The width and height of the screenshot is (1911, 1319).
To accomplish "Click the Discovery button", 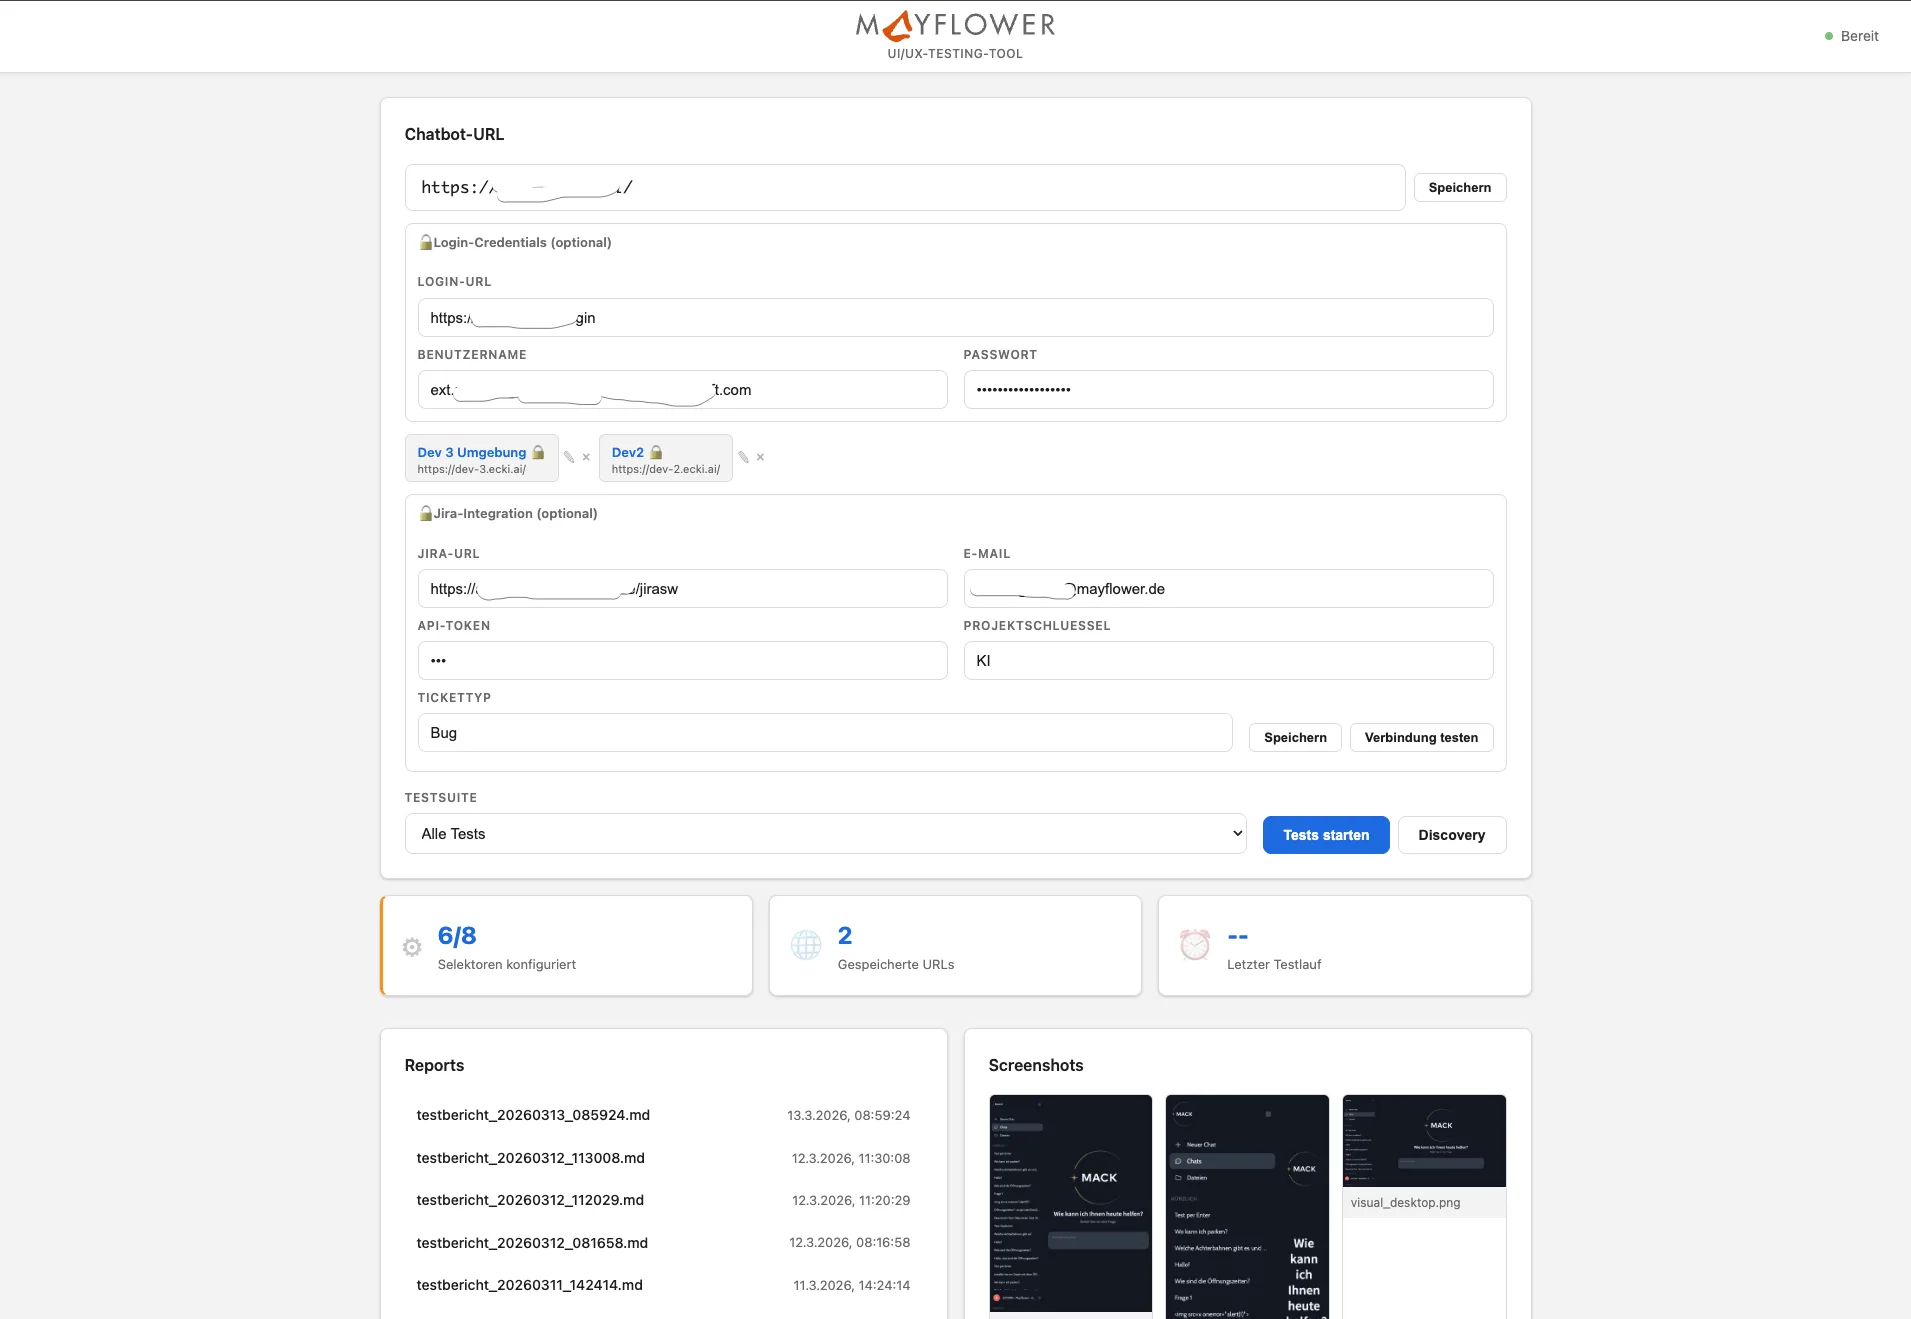I will point(1451,835).
